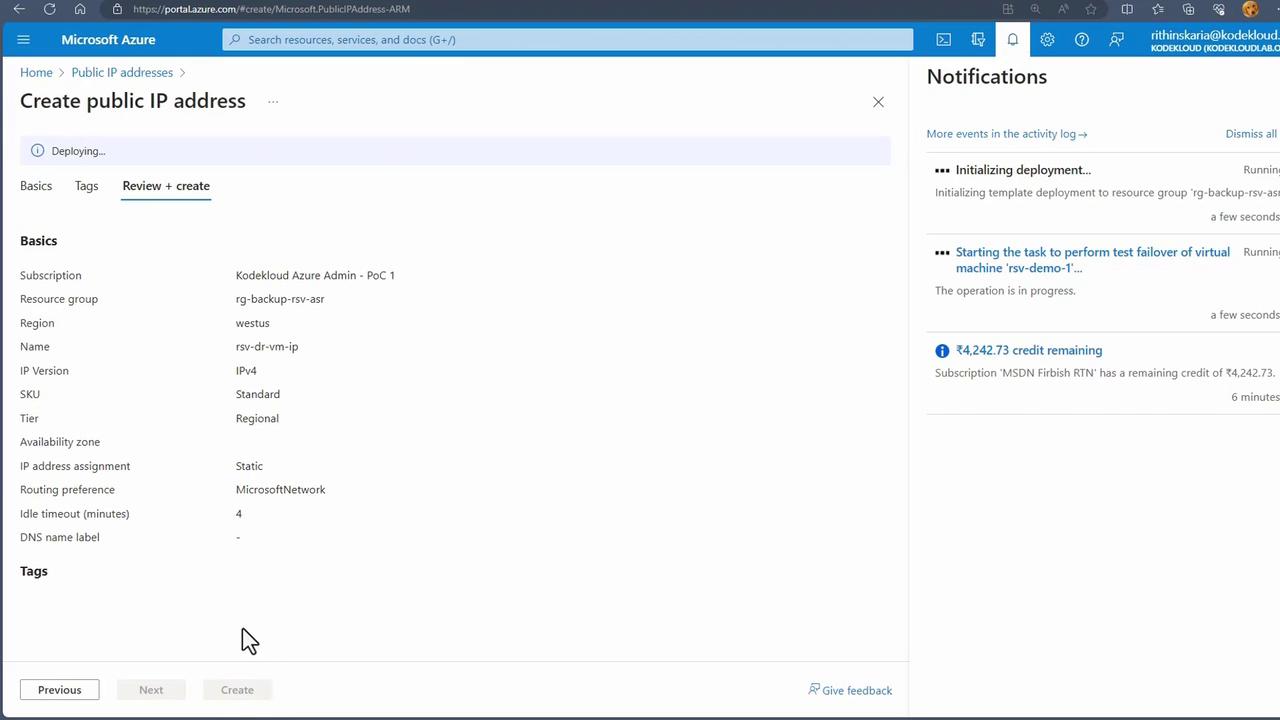Open browser zoom control in address bar
1280x720 pixels.
pos(1035,9)
